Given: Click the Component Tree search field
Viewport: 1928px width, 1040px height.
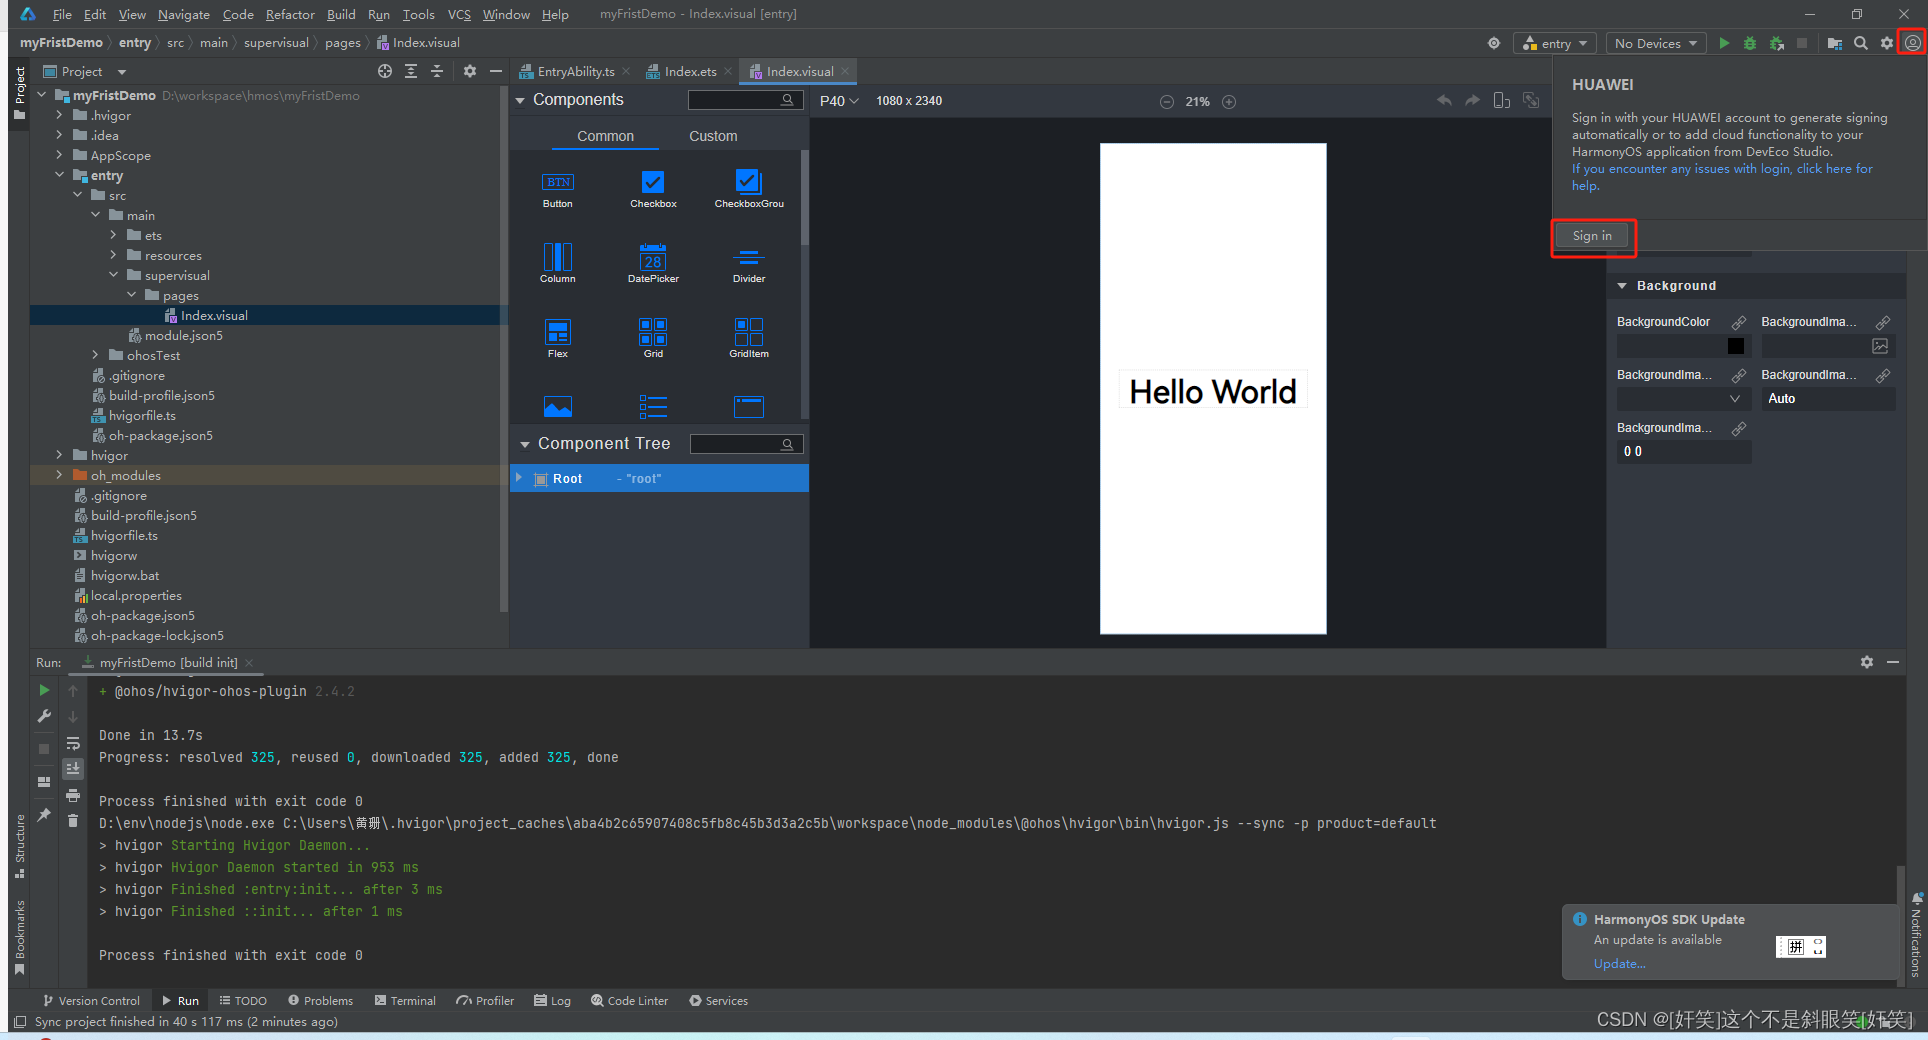Looking at the screenshot, I should [x=746, y=444].
